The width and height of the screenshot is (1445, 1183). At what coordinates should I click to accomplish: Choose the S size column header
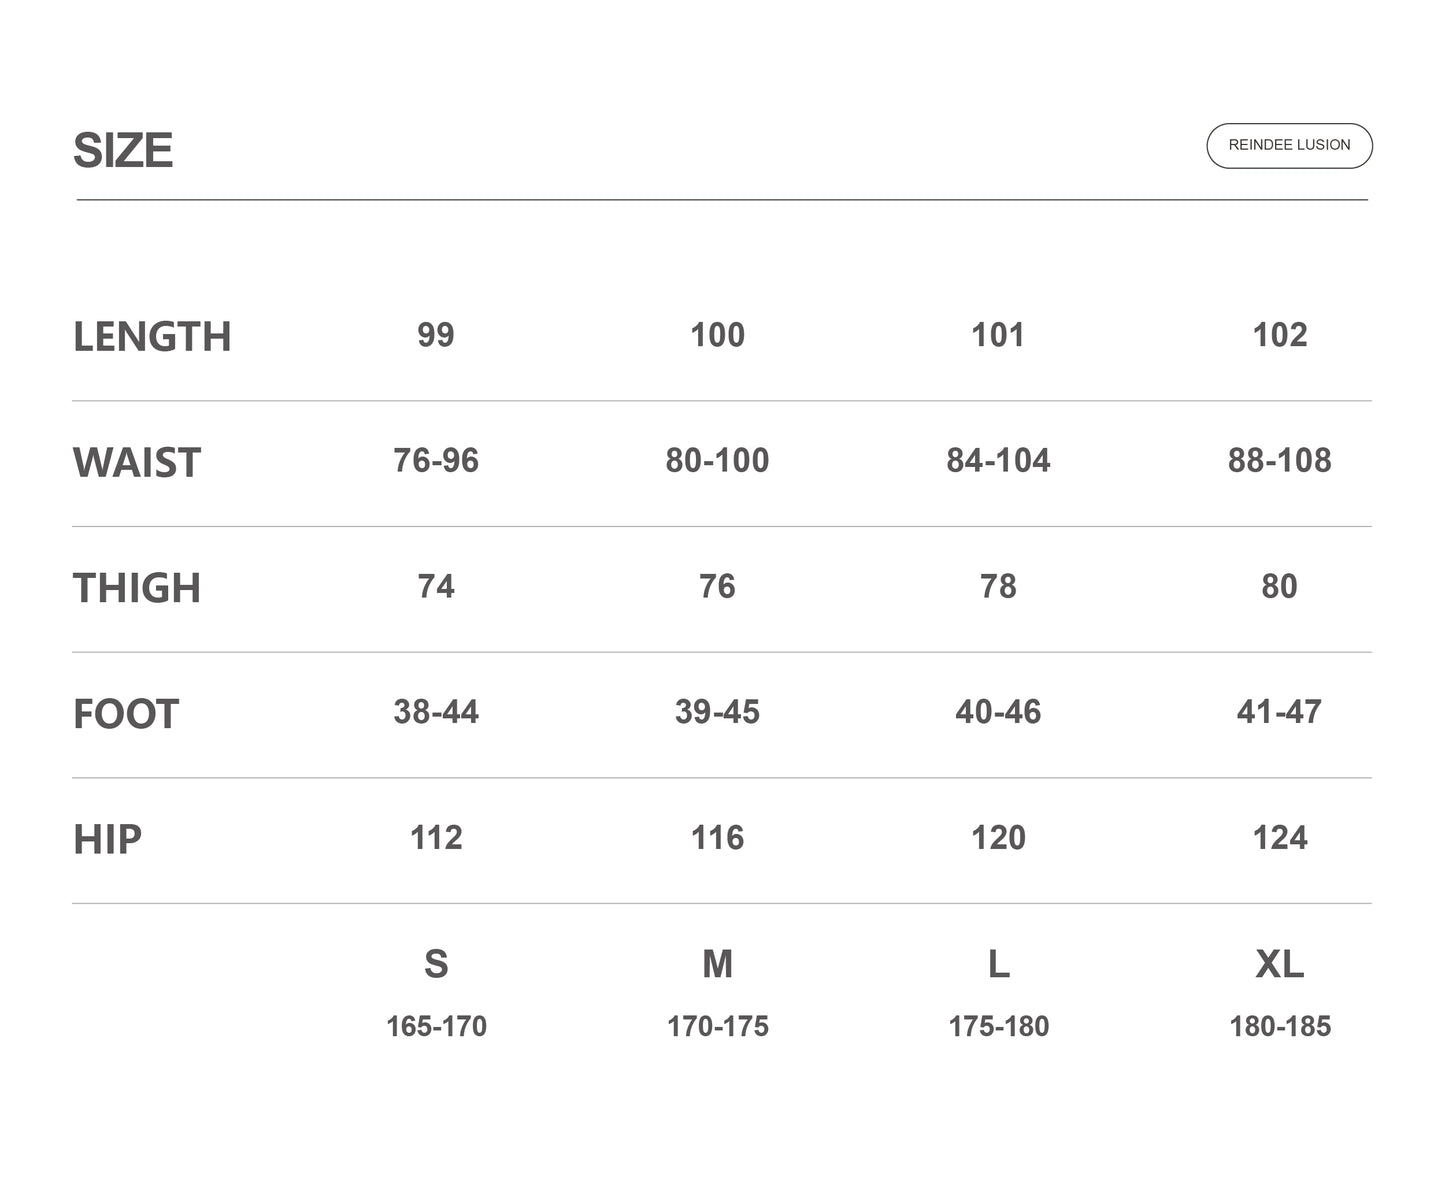pyautogui.click(x=436, y=964)
